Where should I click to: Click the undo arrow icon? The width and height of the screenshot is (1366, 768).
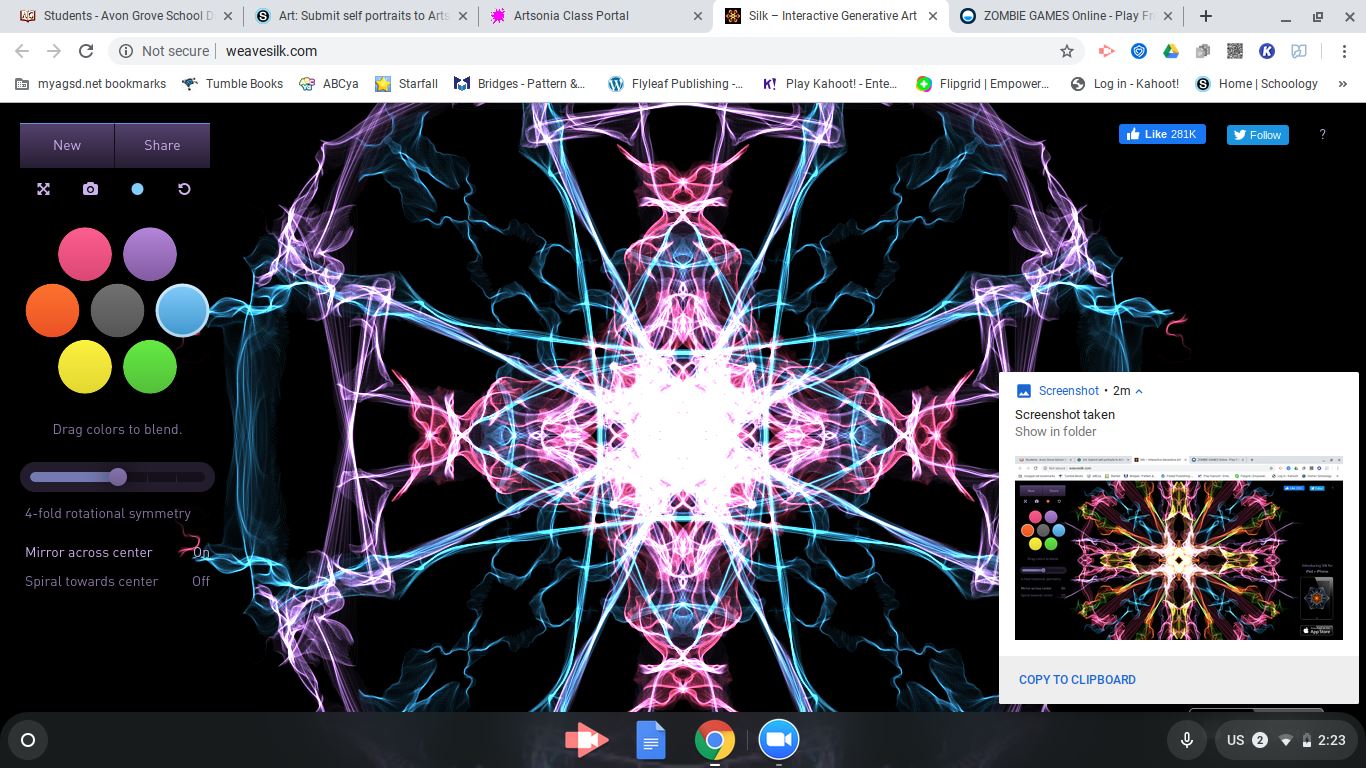click(x=184, y=189)
